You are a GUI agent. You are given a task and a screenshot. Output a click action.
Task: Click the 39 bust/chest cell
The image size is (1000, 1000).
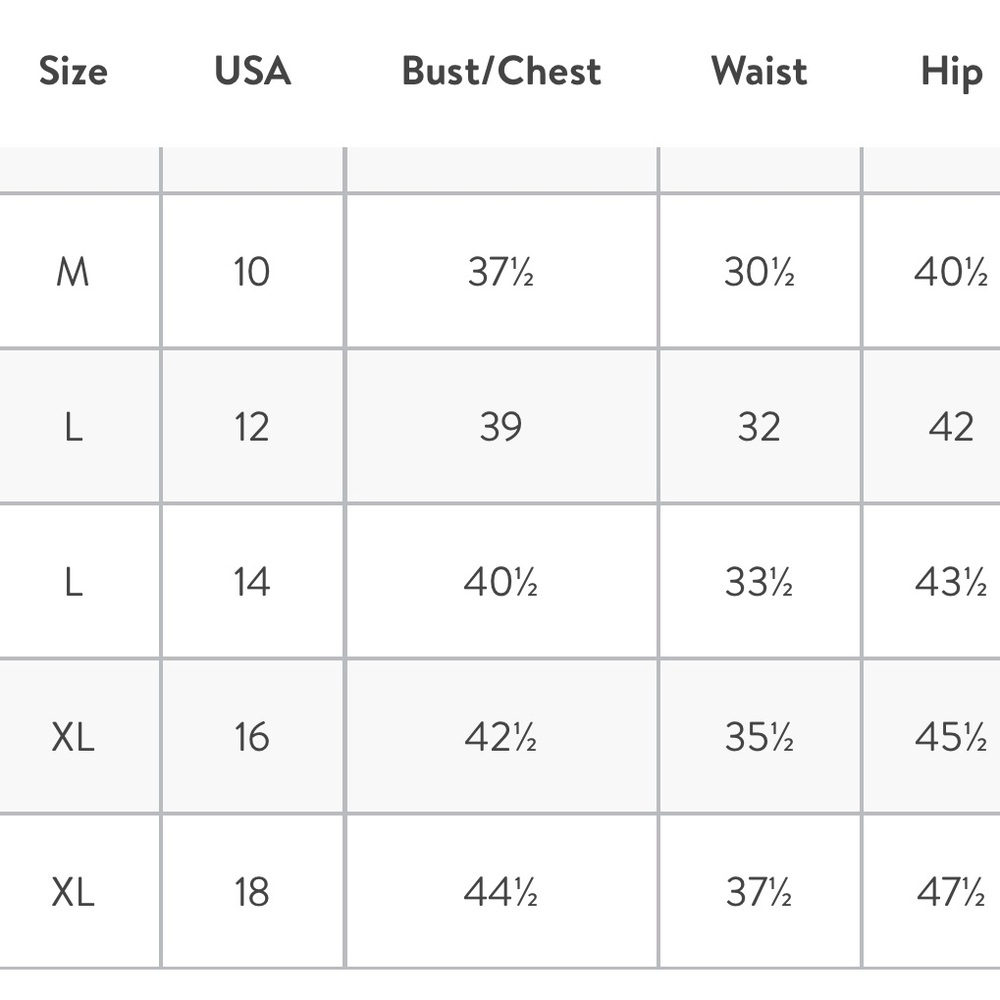501,427
